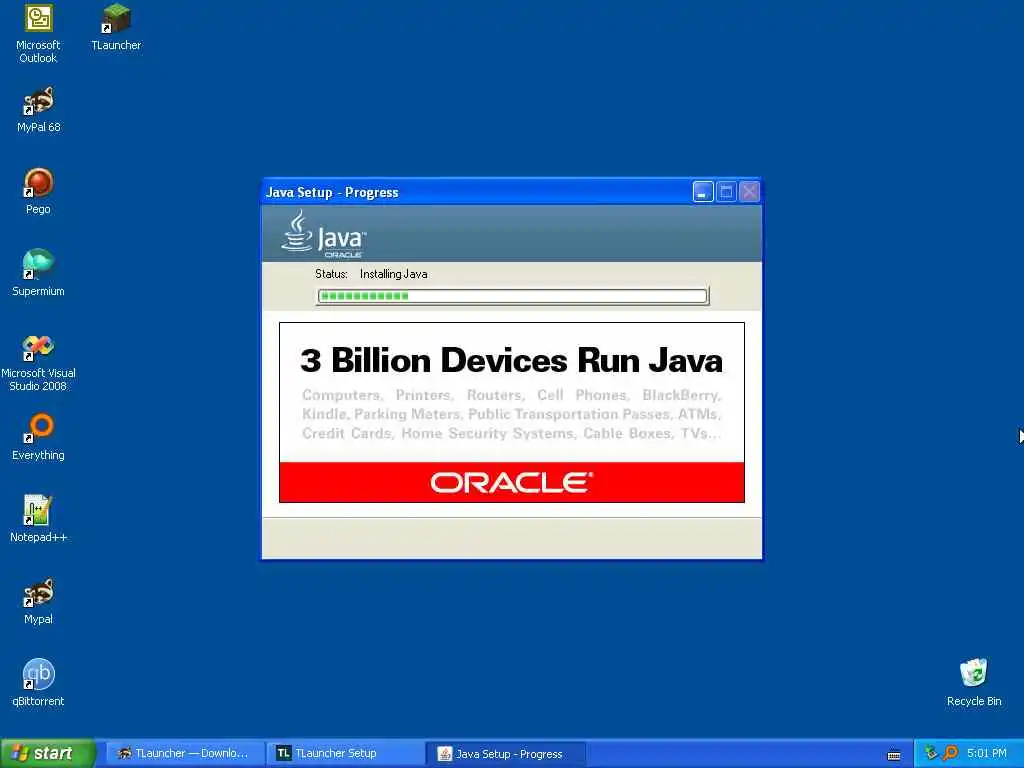Click the qBittorrent desktop icon

coord(38,683)
